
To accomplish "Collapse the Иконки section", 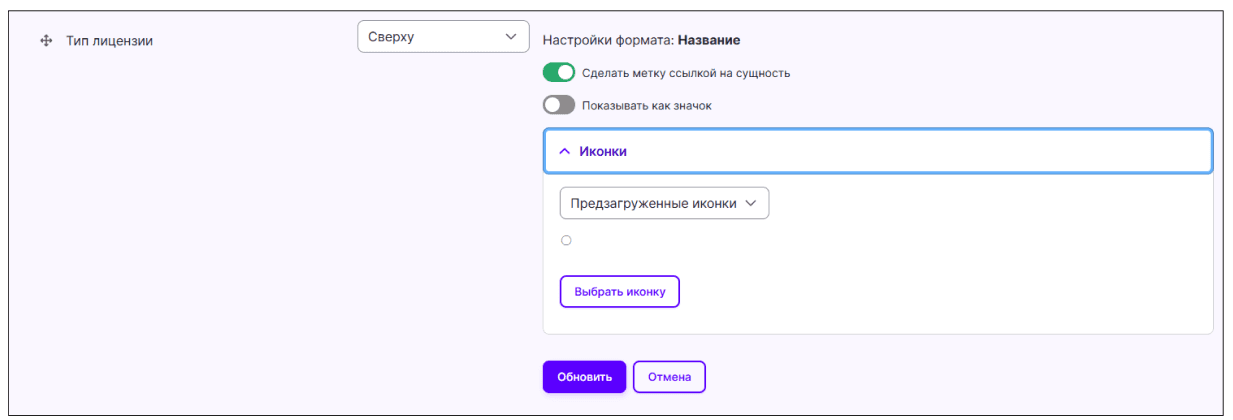I will [877, 151].
